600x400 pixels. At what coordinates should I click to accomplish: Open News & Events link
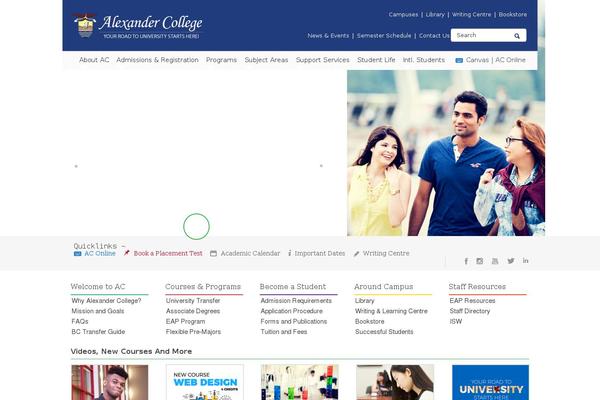(x=328, y=36)
